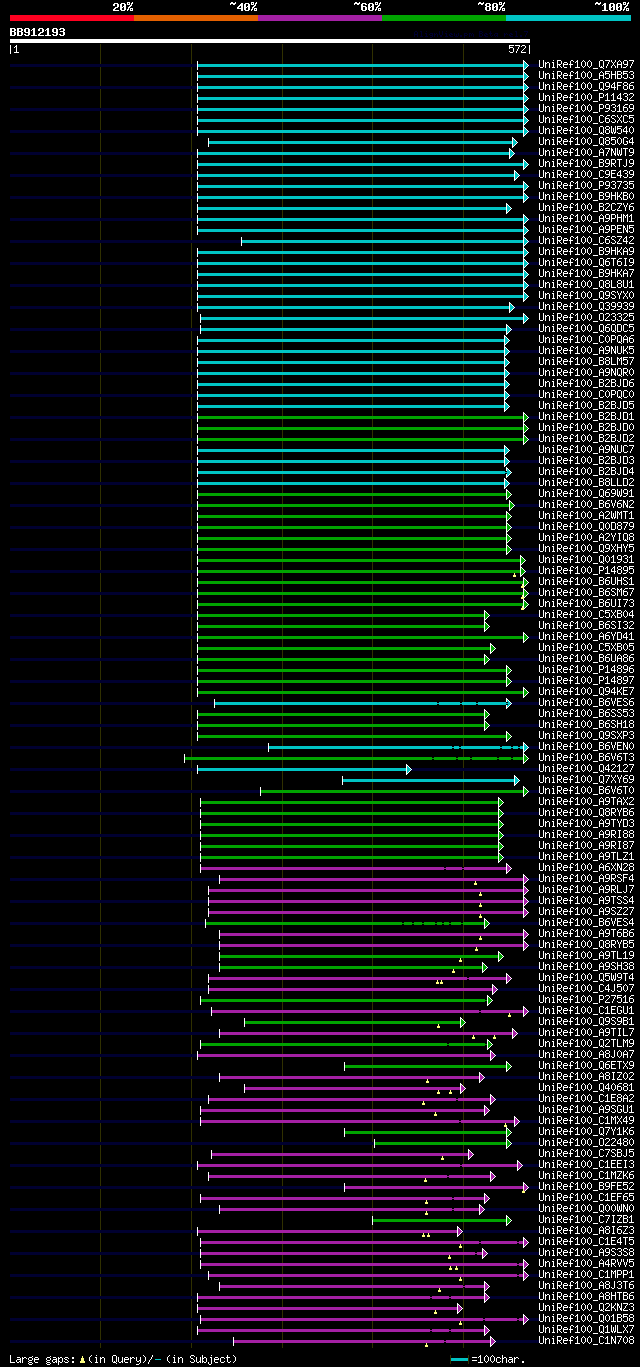Select hit label UniRef100_B8LM57

coord(586,361)
